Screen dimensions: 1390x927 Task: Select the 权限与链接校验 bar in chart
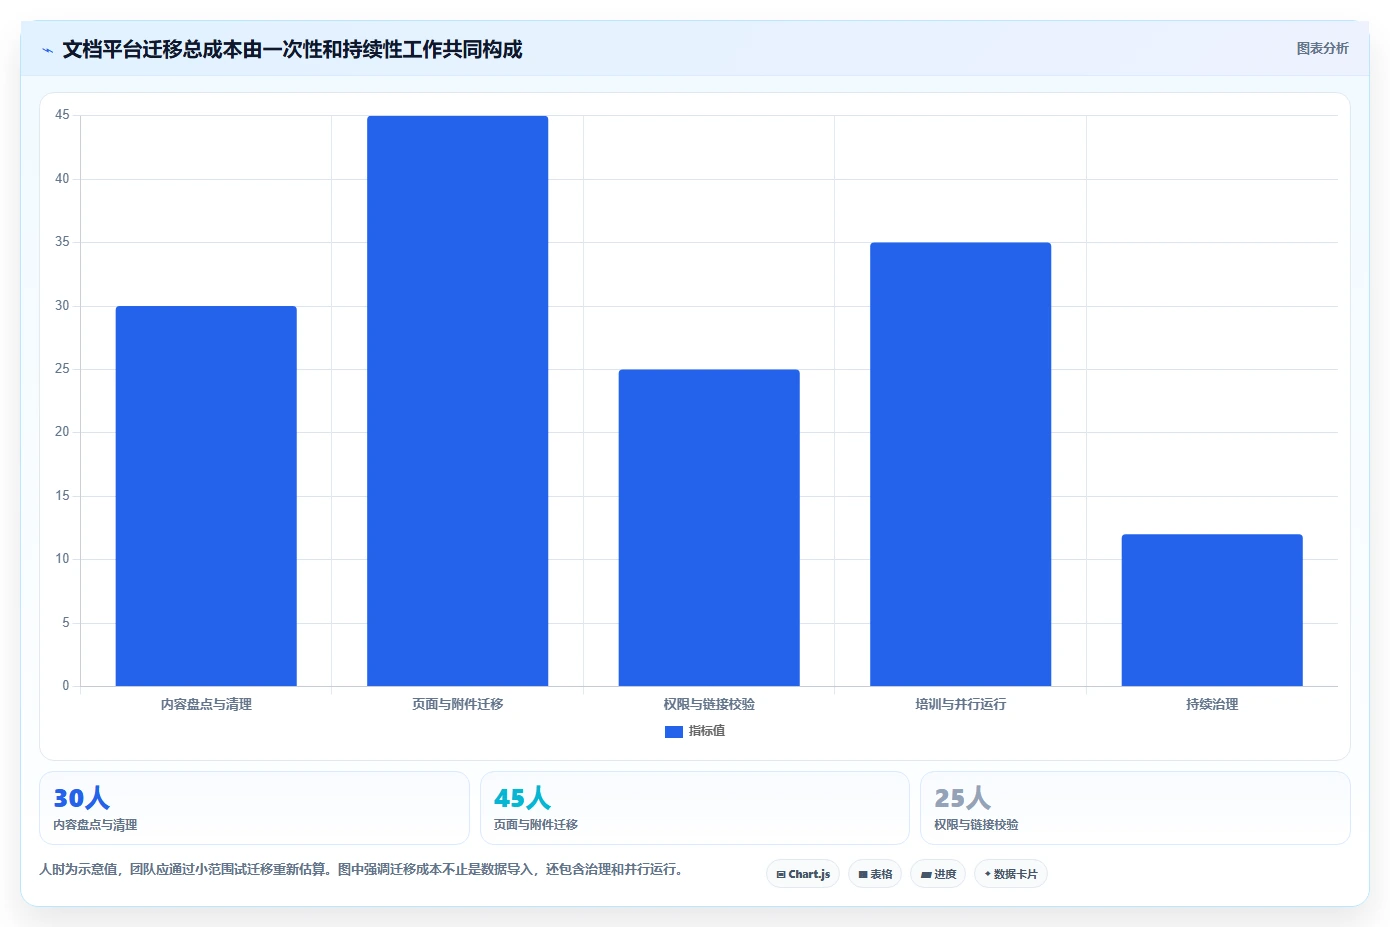click(709, 528)
